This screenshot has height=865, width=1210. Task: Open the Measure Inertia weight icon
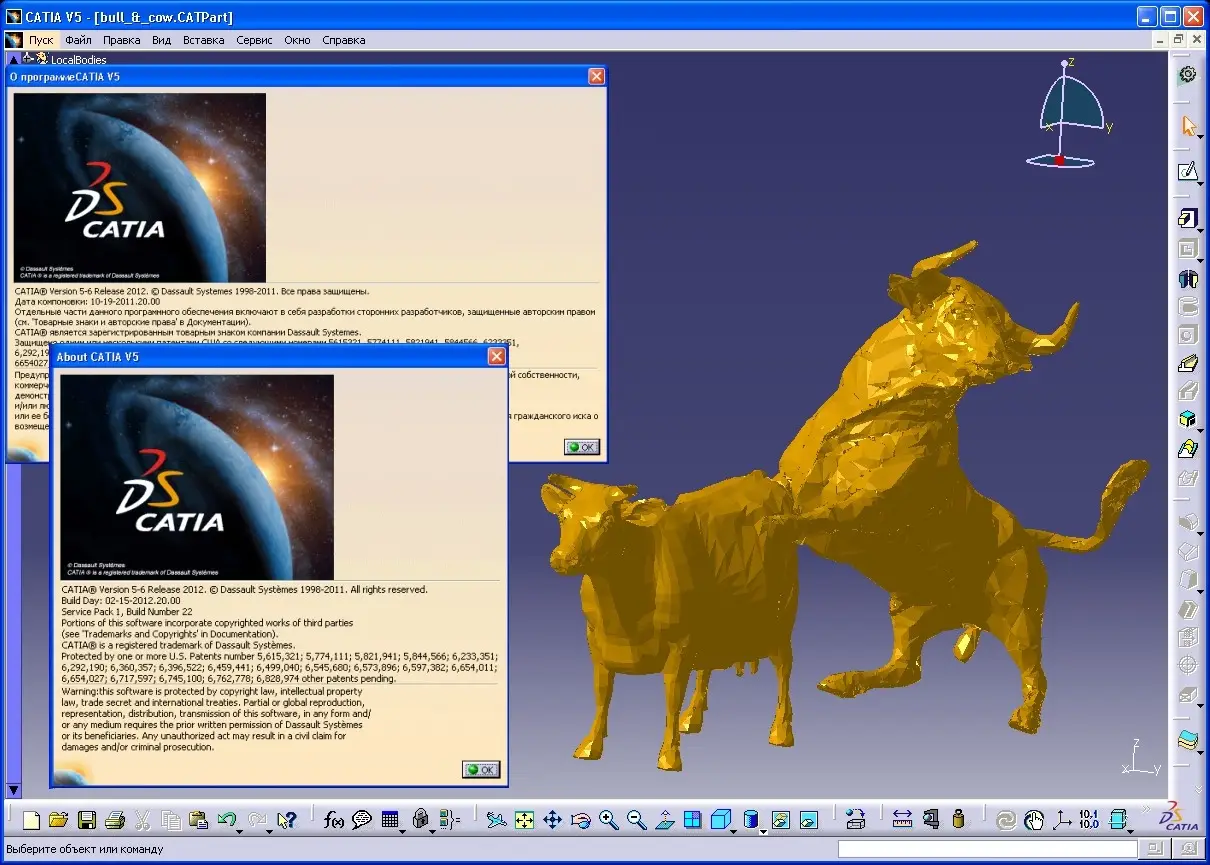tap(958, 821)
